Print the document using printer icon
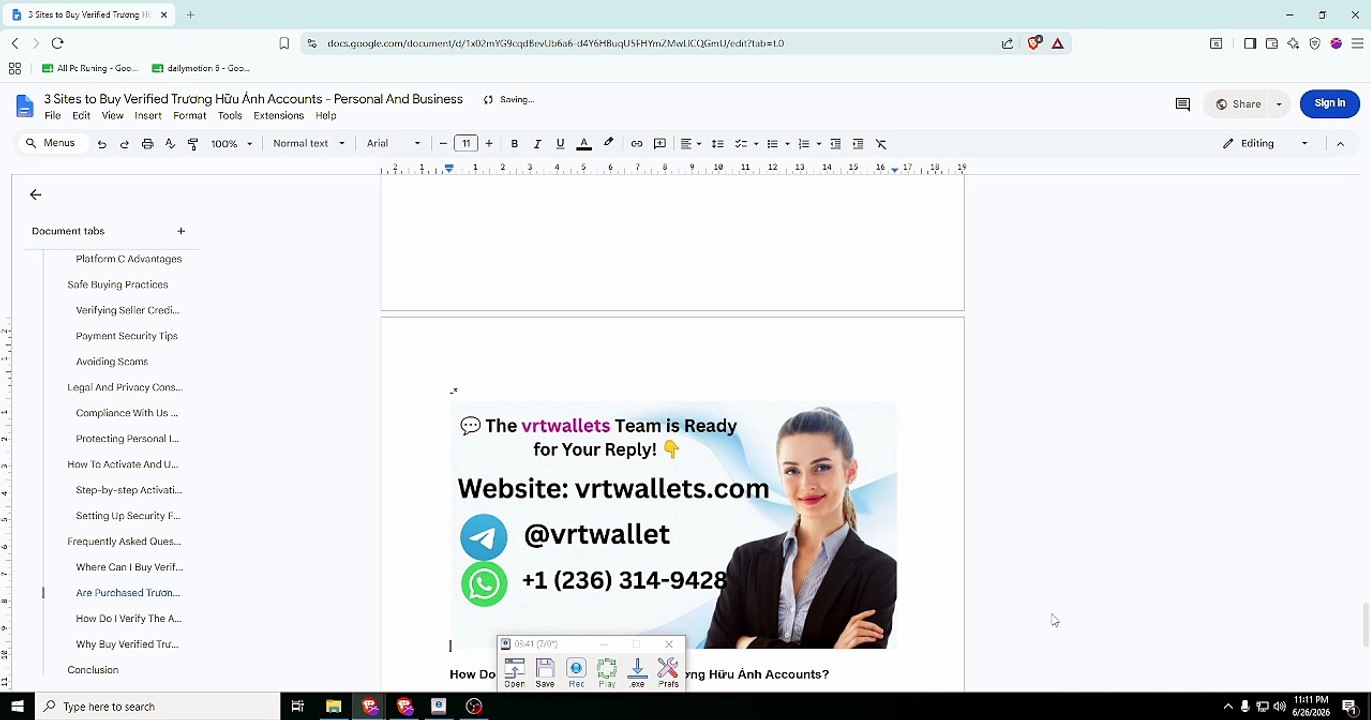 pos(147,144)
